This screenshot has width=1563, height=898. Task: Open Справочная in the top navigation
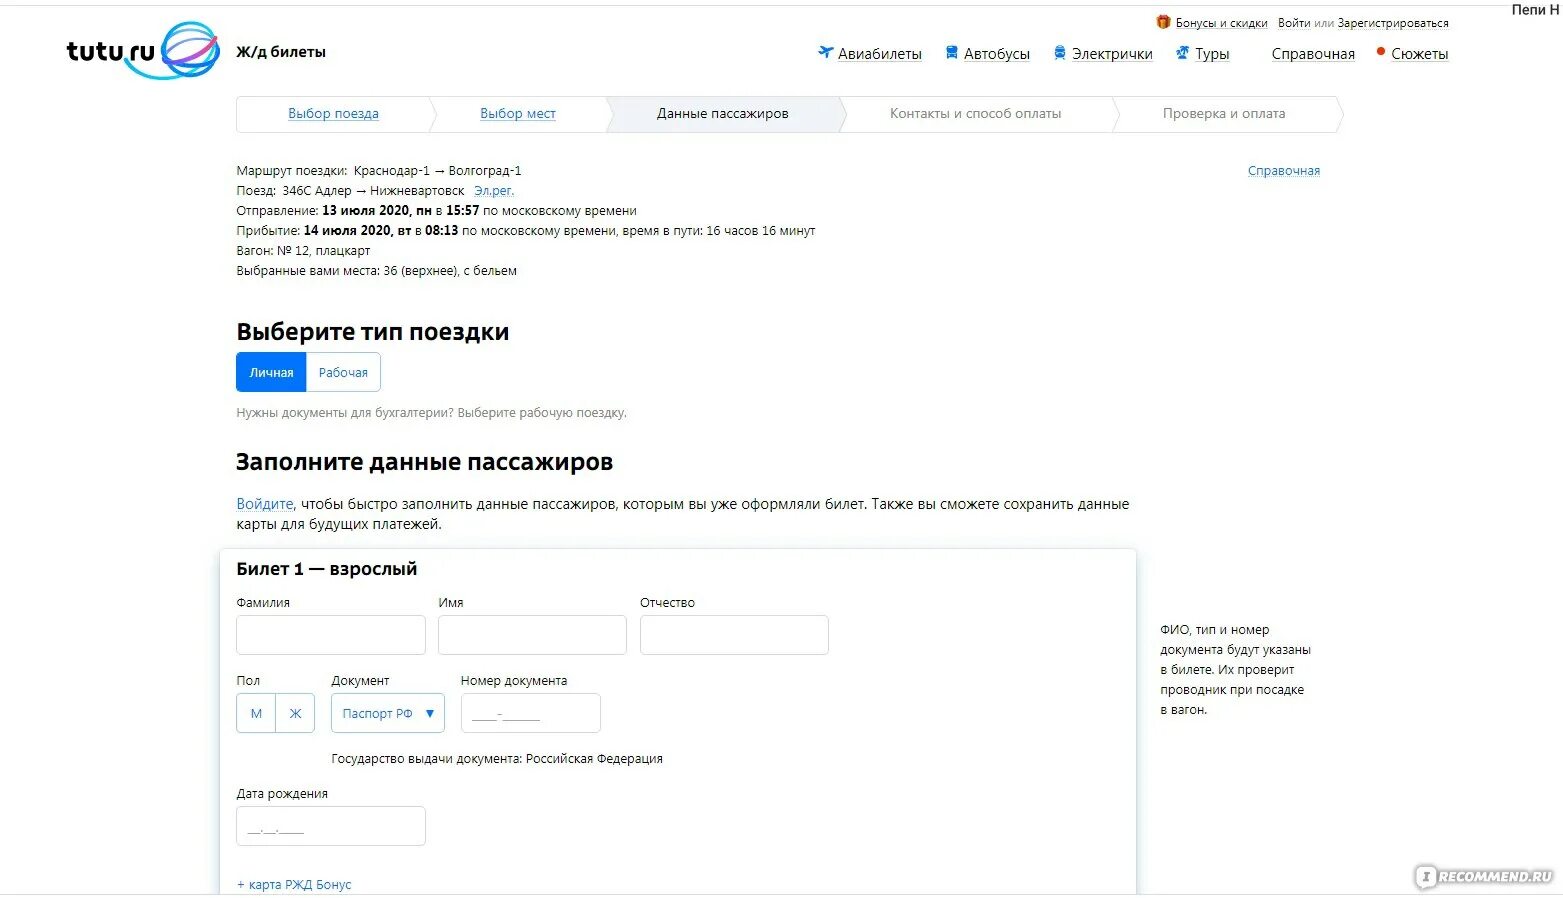tap(1313, 54)
